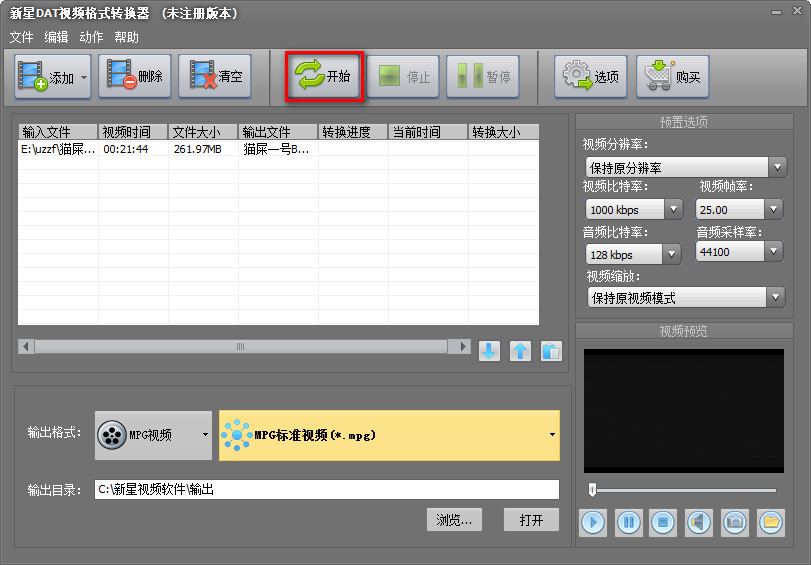Click the move-up blue arrow icon
The image size is (811, 565).
point(520,351)
